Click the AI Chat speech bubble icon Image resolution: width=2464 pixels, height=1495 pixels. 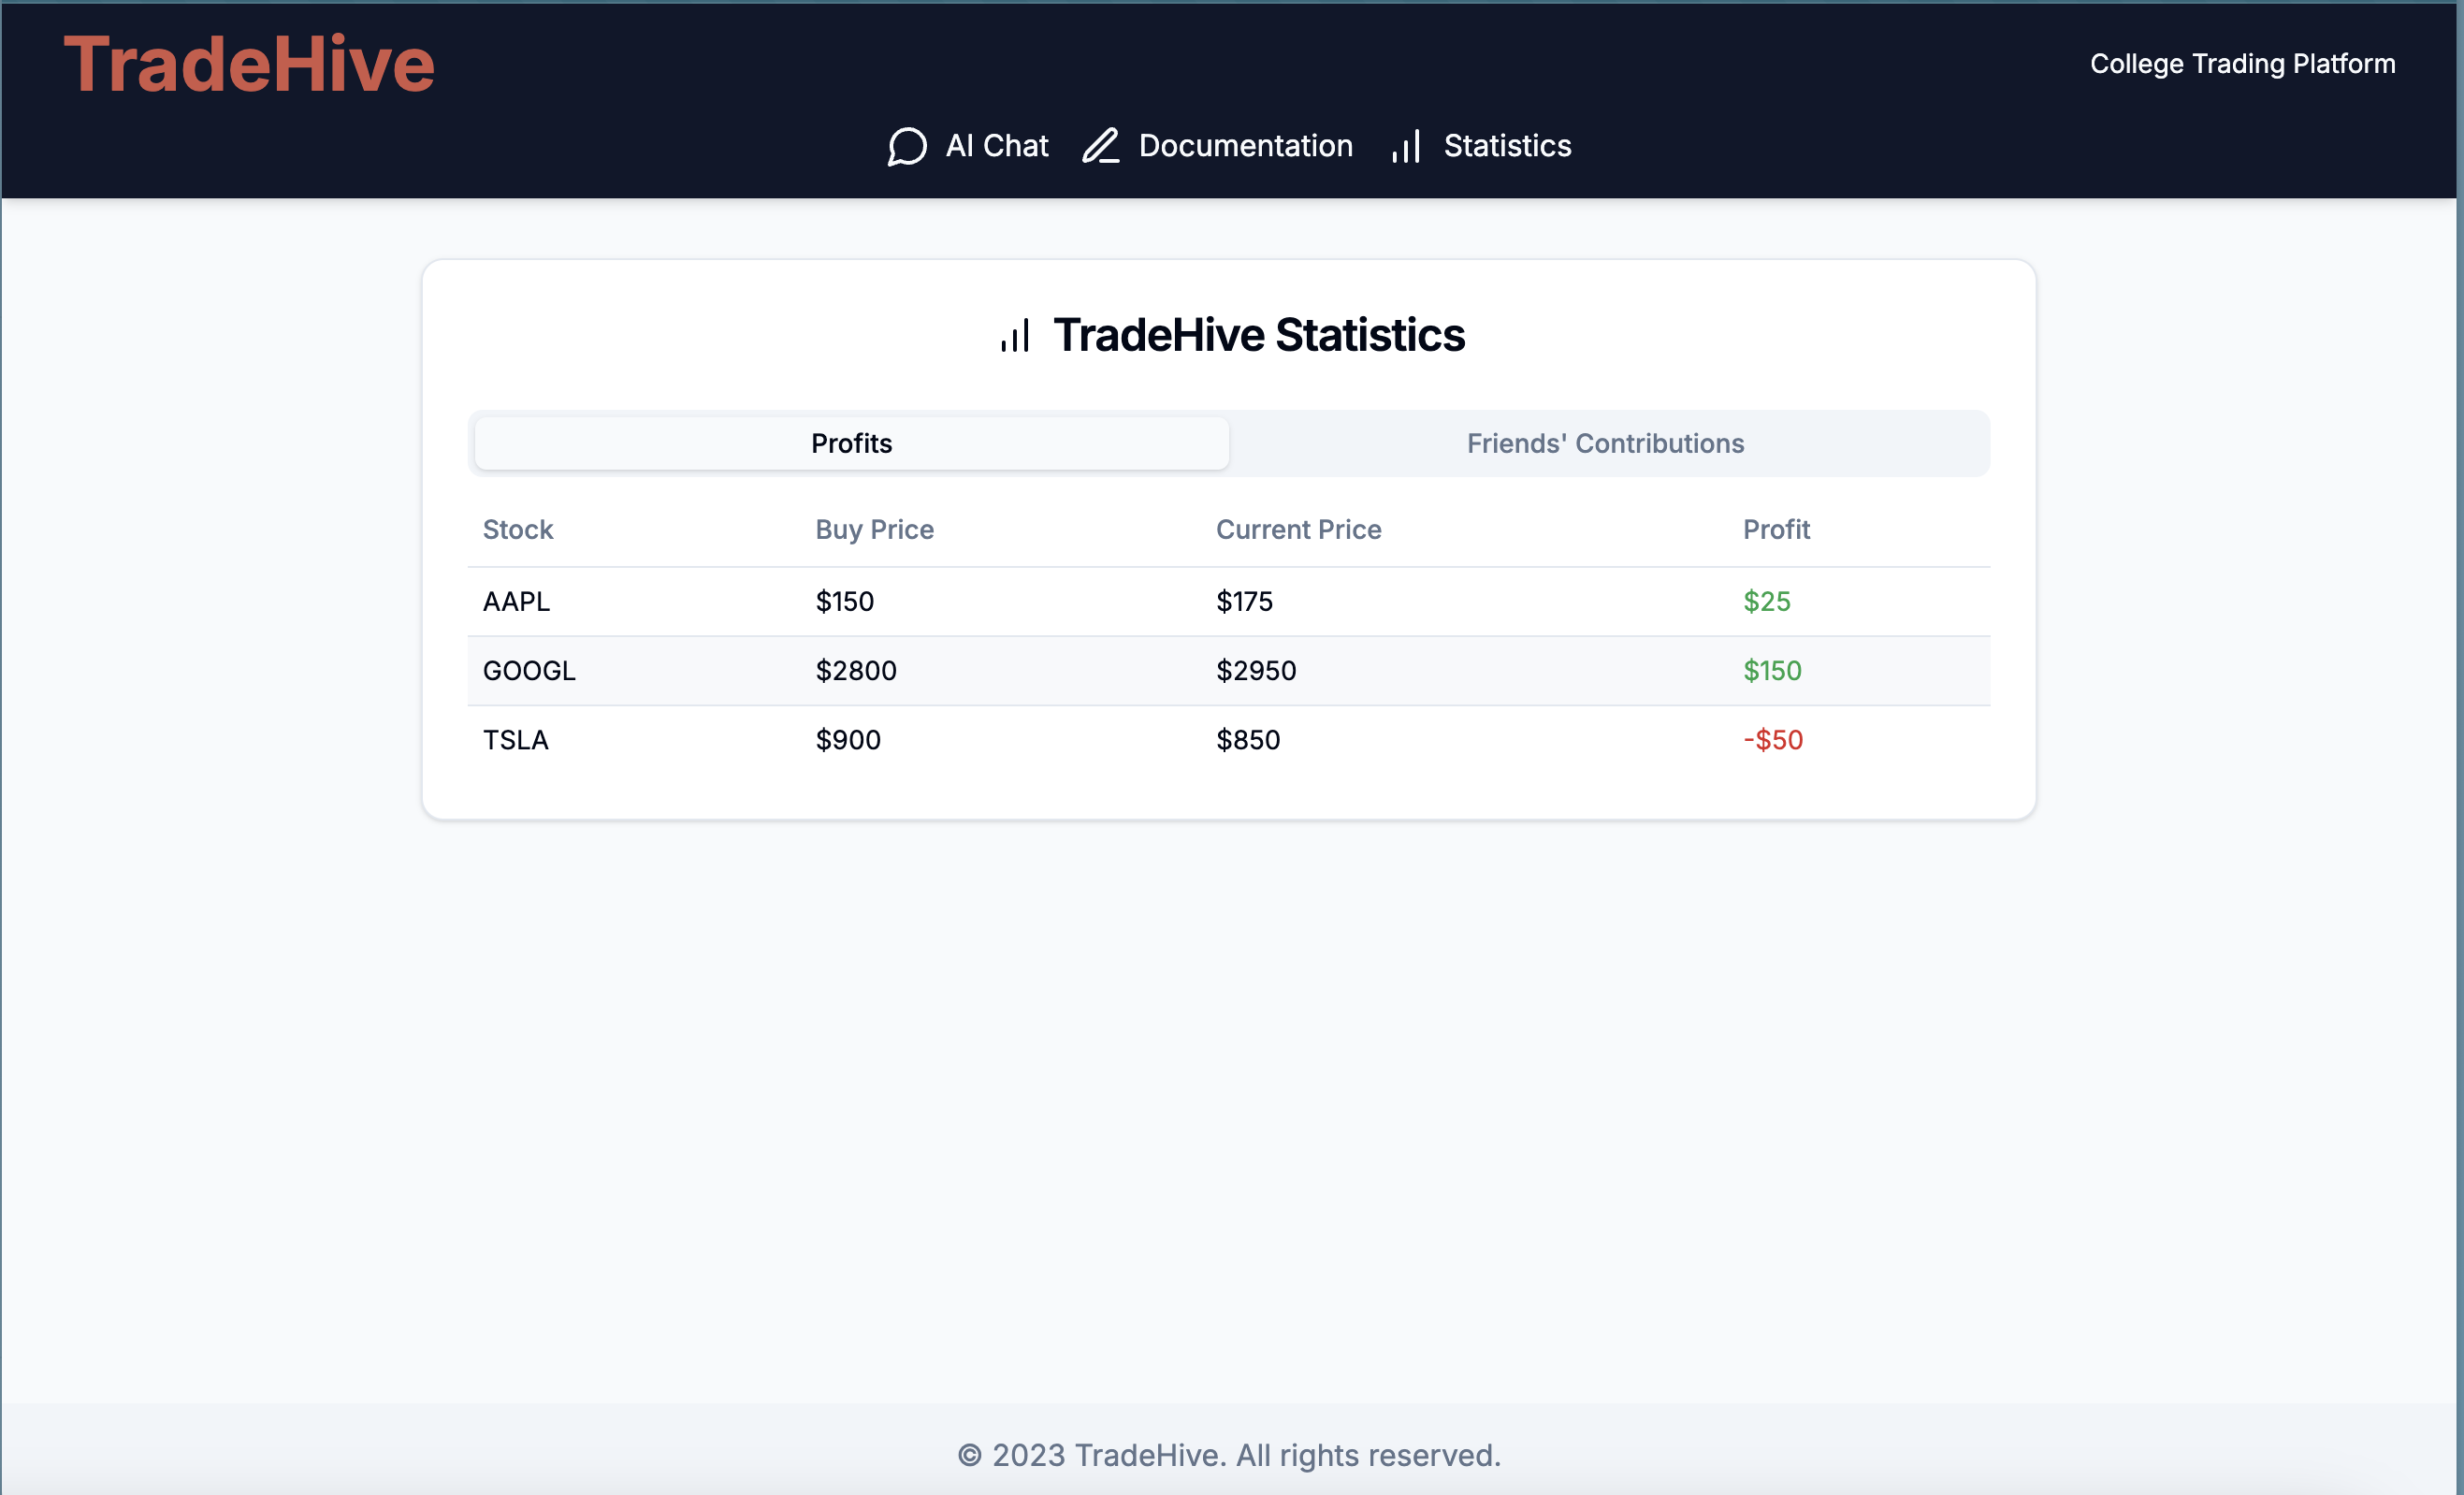(x=906, y=146)
